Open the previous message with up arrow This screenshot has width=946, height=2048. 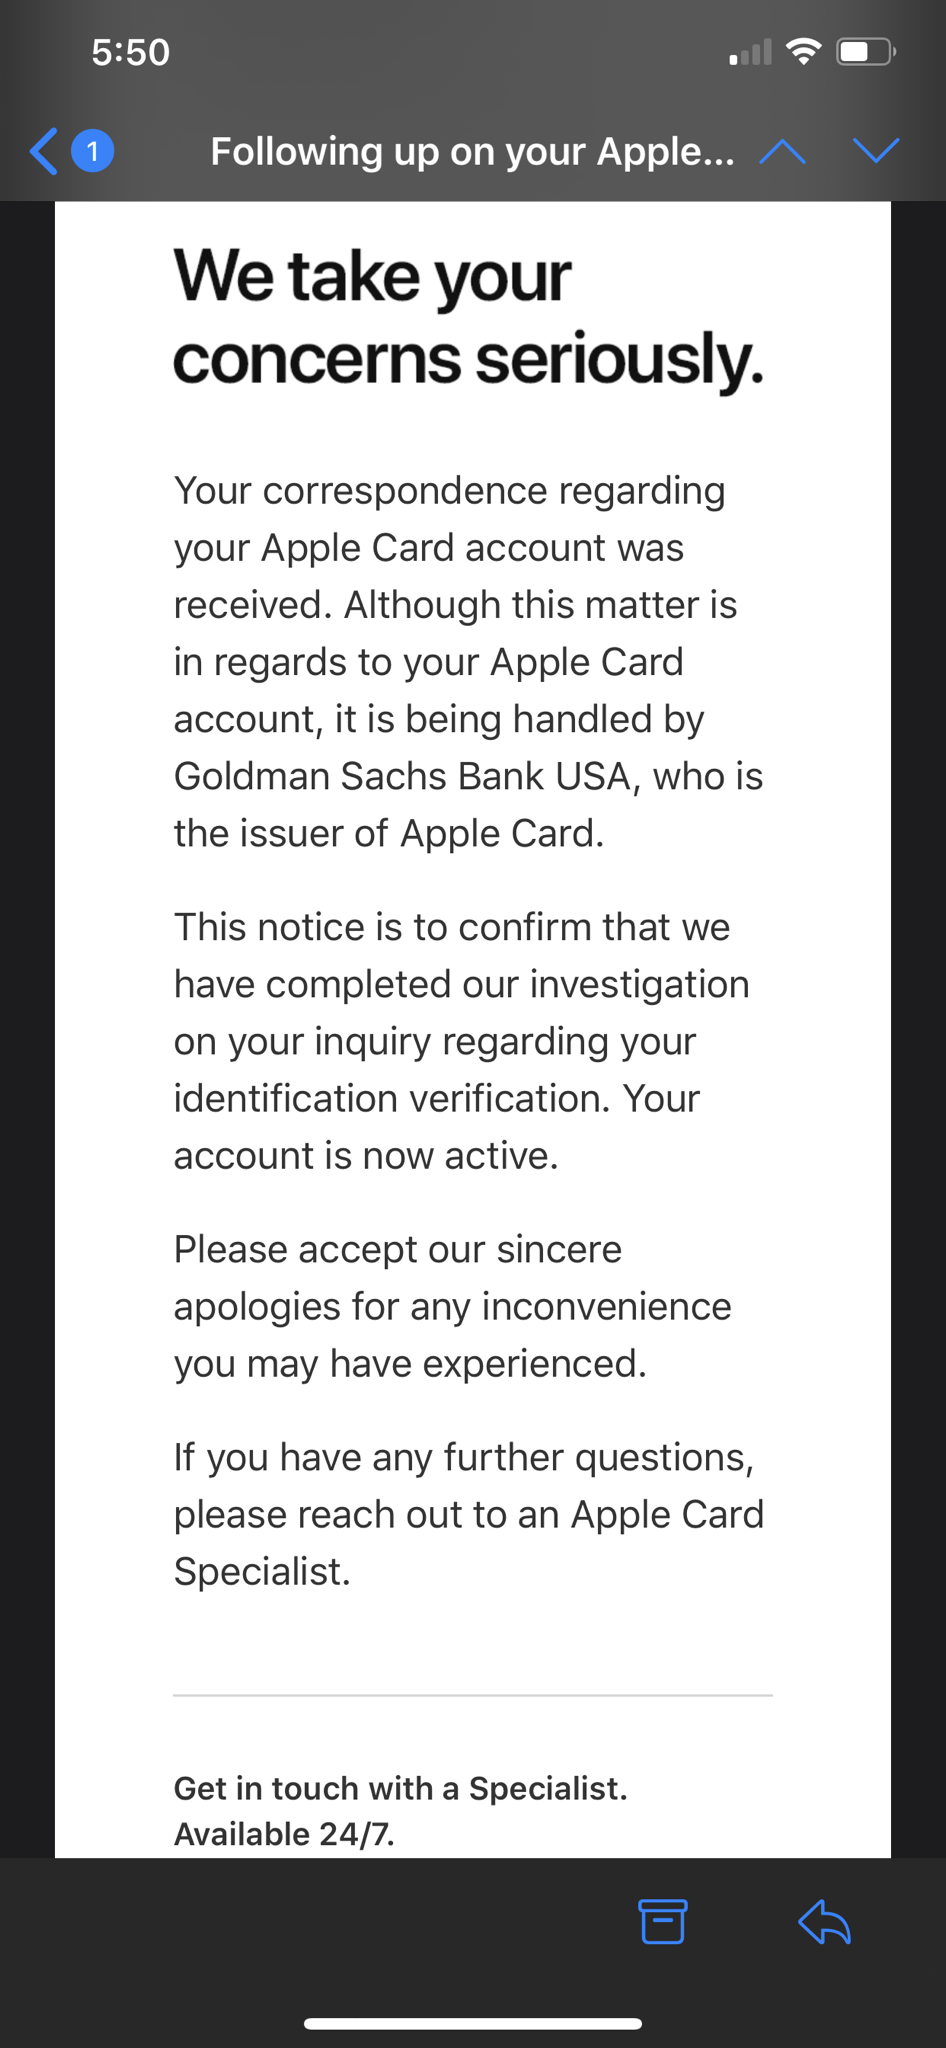[782, 152]
